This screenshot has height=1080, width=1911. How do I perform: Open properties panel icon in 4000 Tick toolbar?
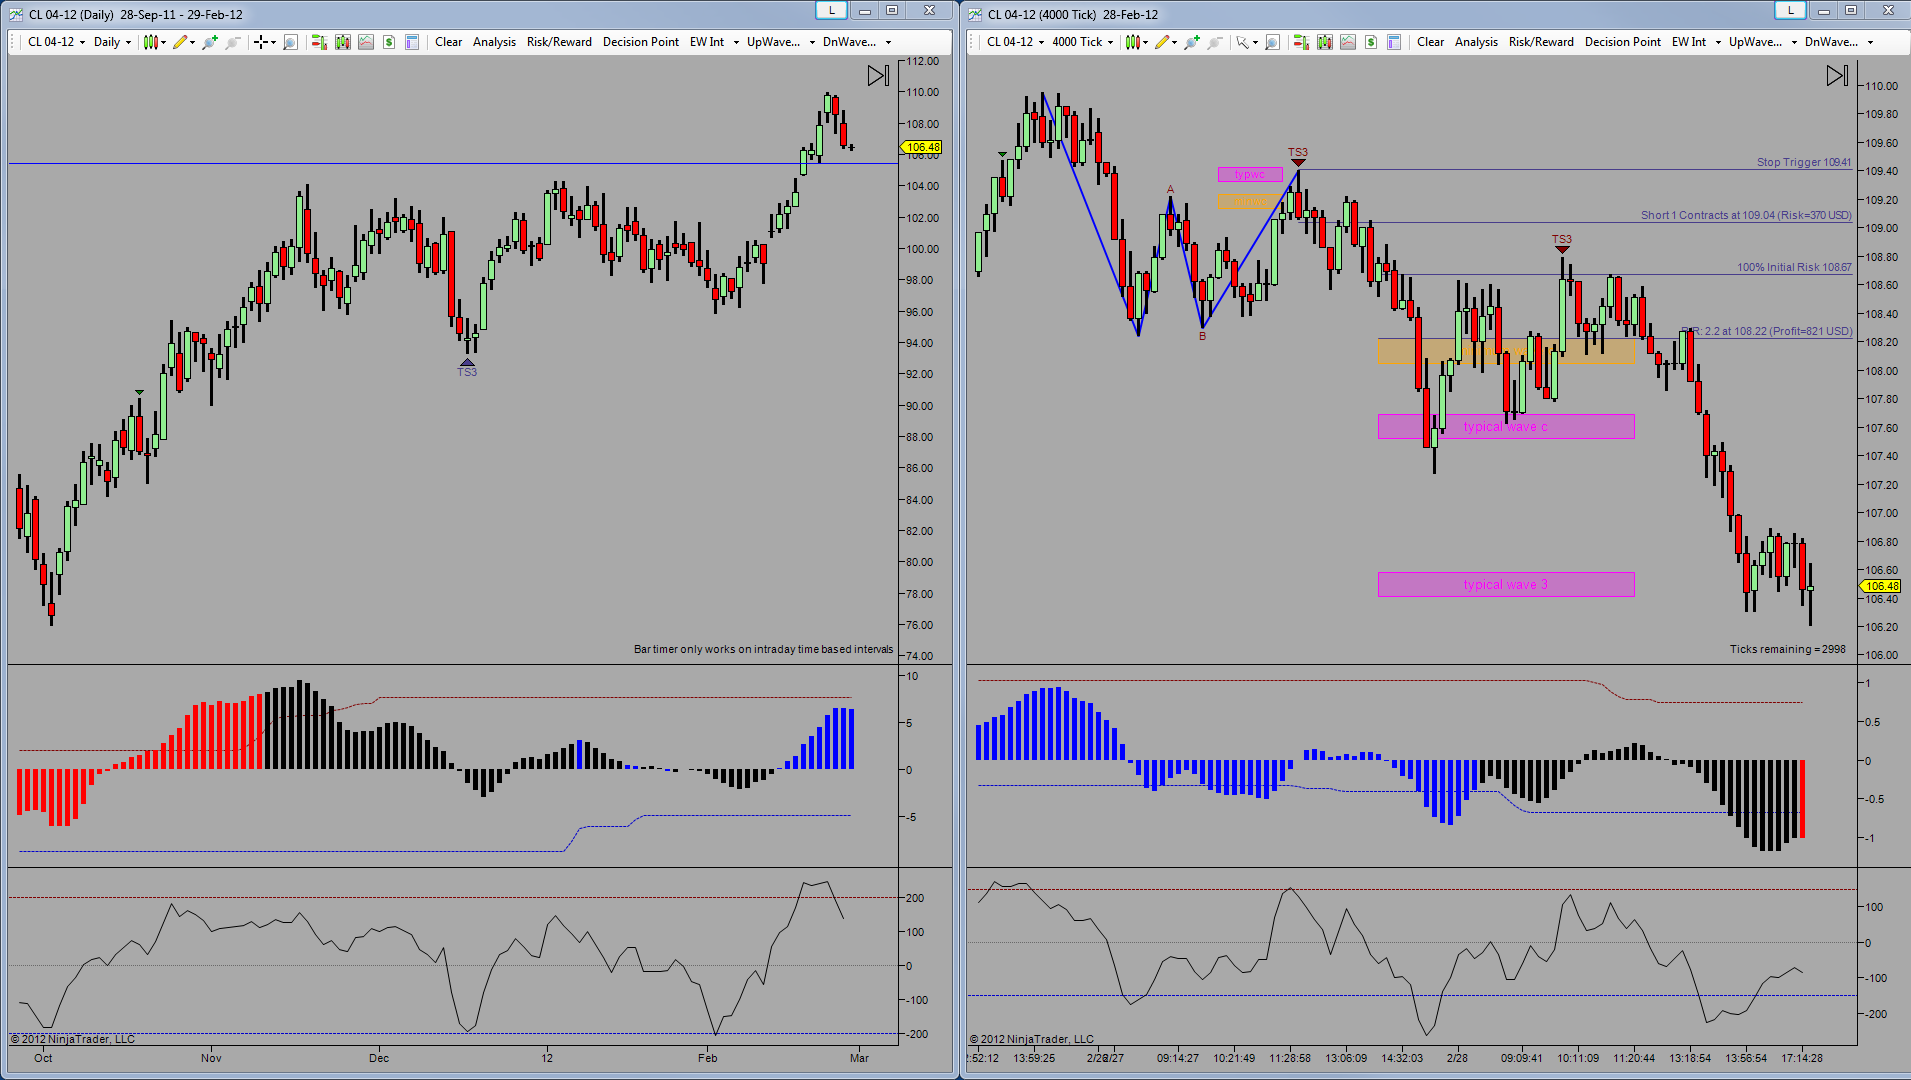pos(1394,42)
